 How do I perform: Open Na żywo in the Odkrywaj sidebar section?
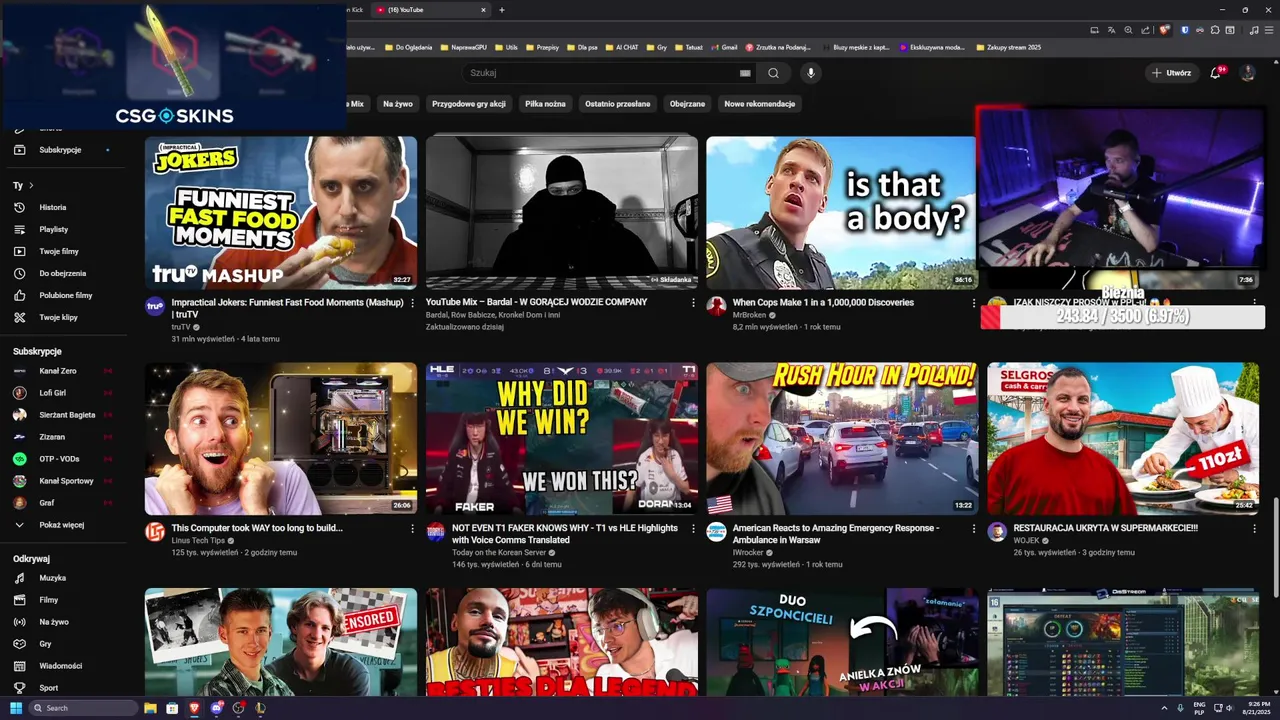[54, 622]
